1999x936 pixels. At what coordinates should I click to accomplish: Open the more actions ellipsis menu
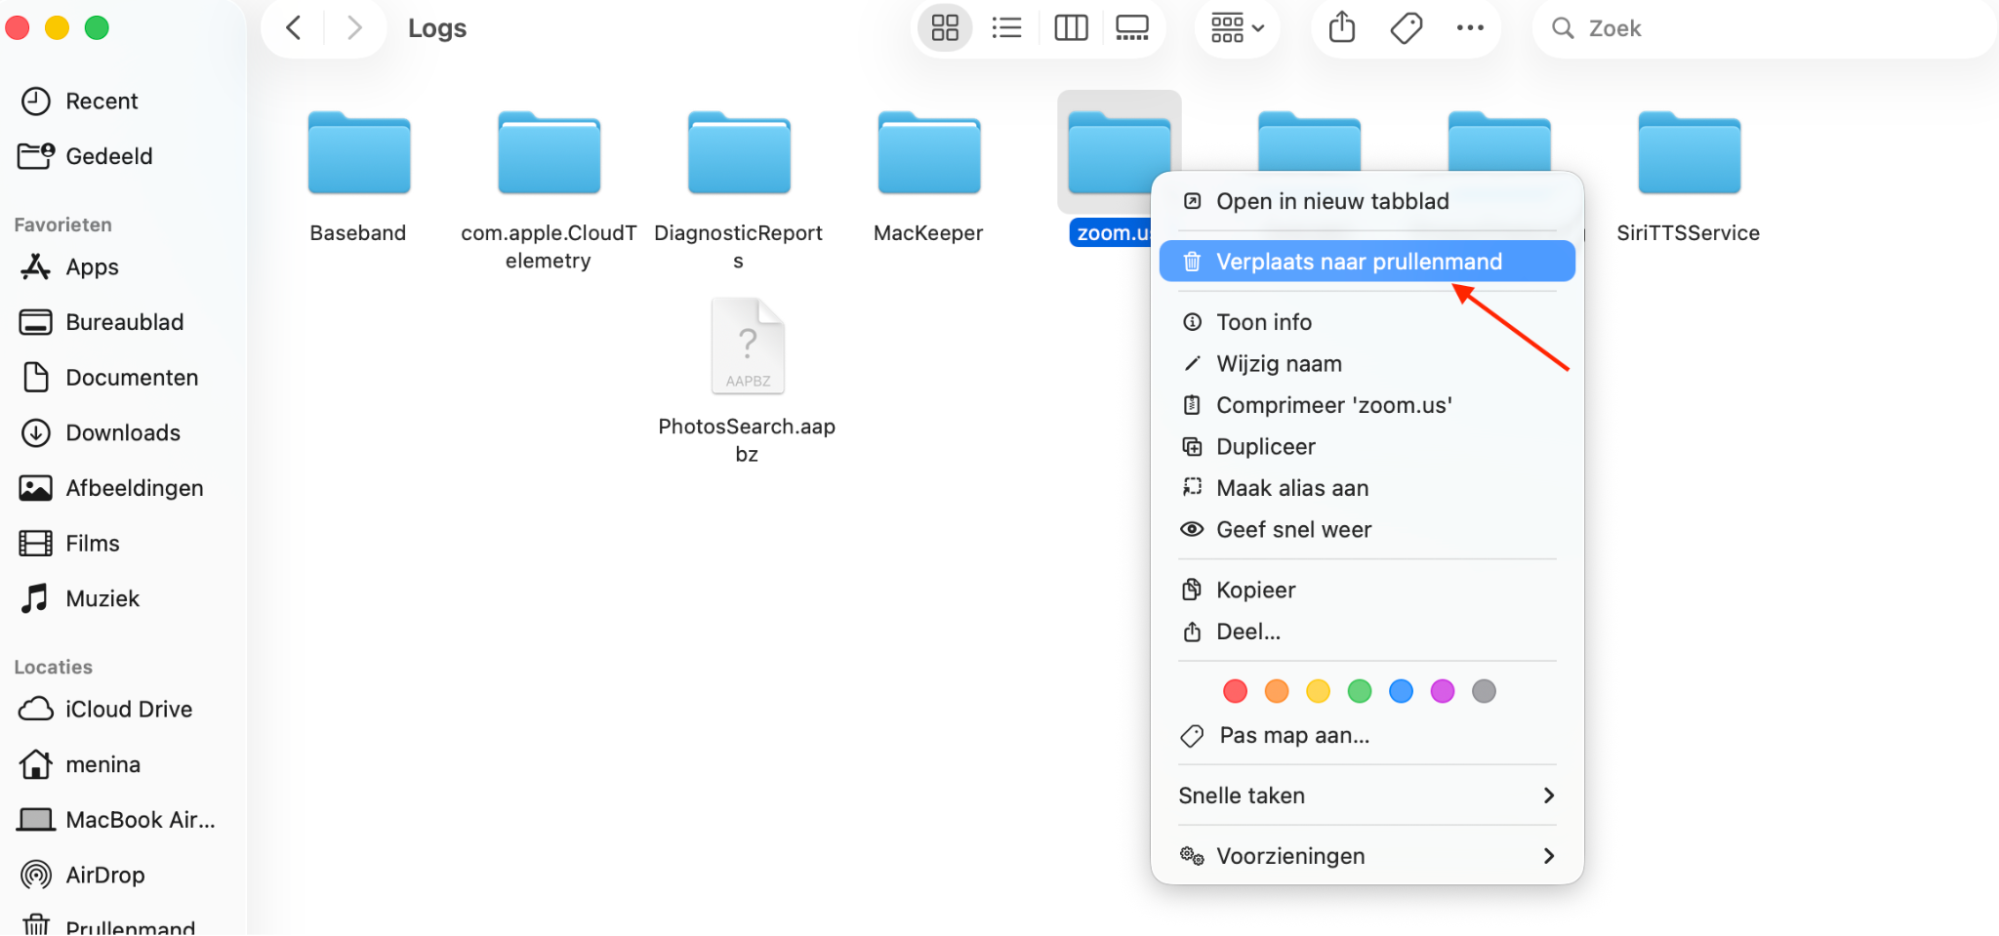[1469, 27]
